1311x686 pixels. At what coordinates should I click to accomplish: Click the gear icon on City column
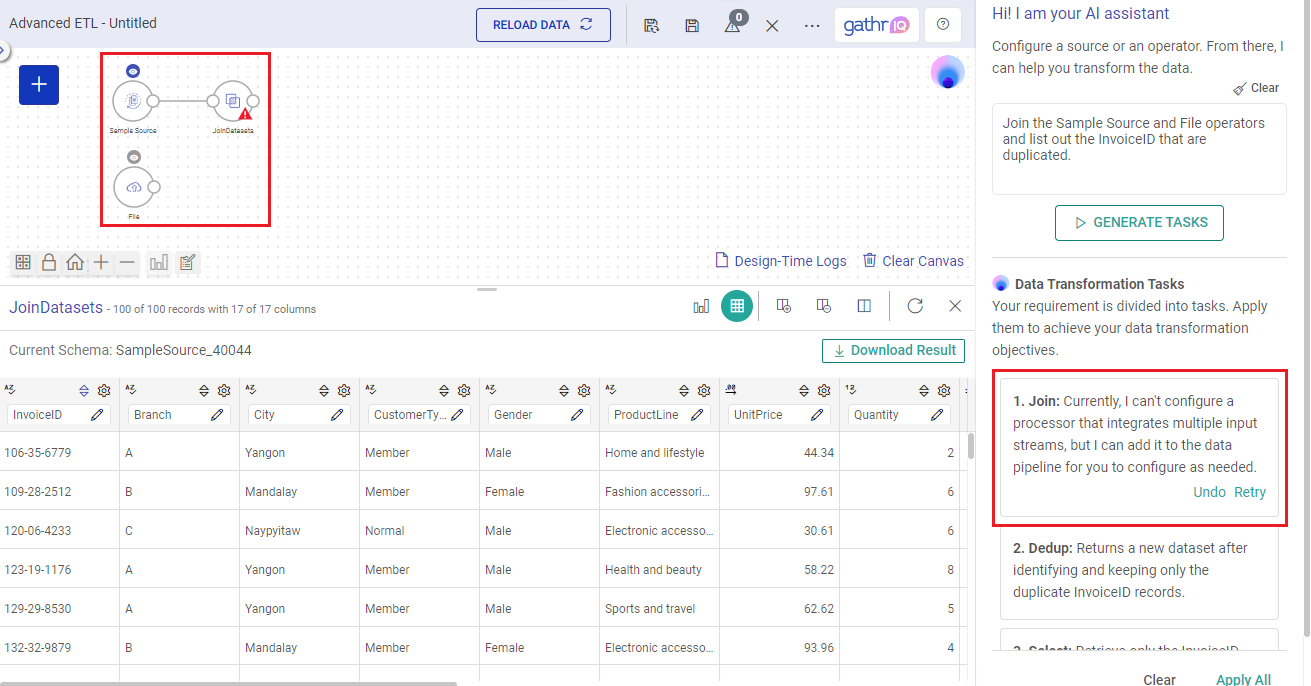point(344,391)
